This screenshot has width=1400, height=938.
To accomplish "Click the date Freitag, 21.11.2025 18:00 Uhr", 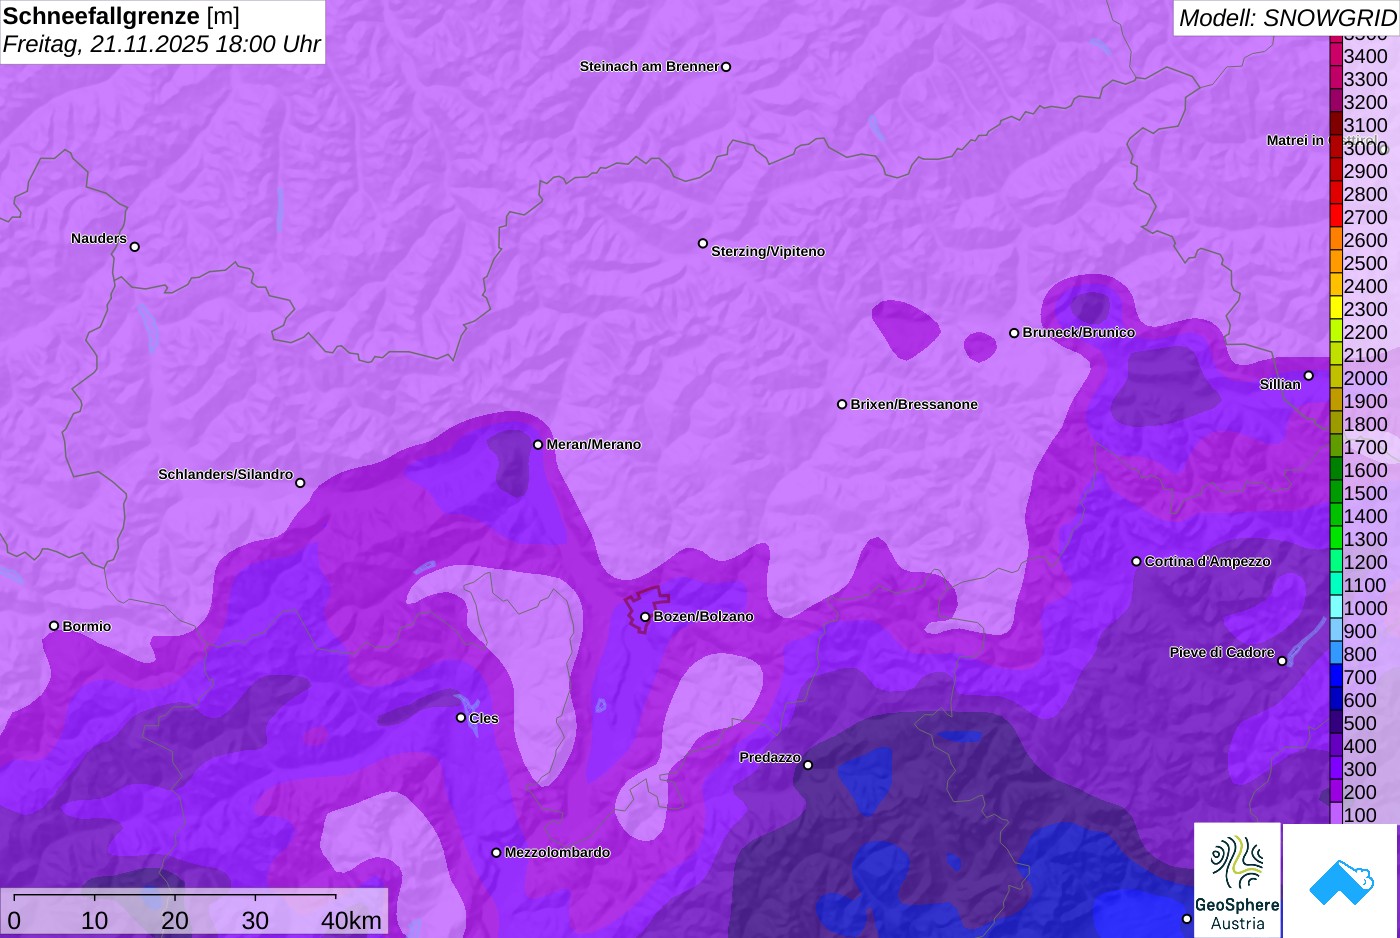I will point(162,44).
